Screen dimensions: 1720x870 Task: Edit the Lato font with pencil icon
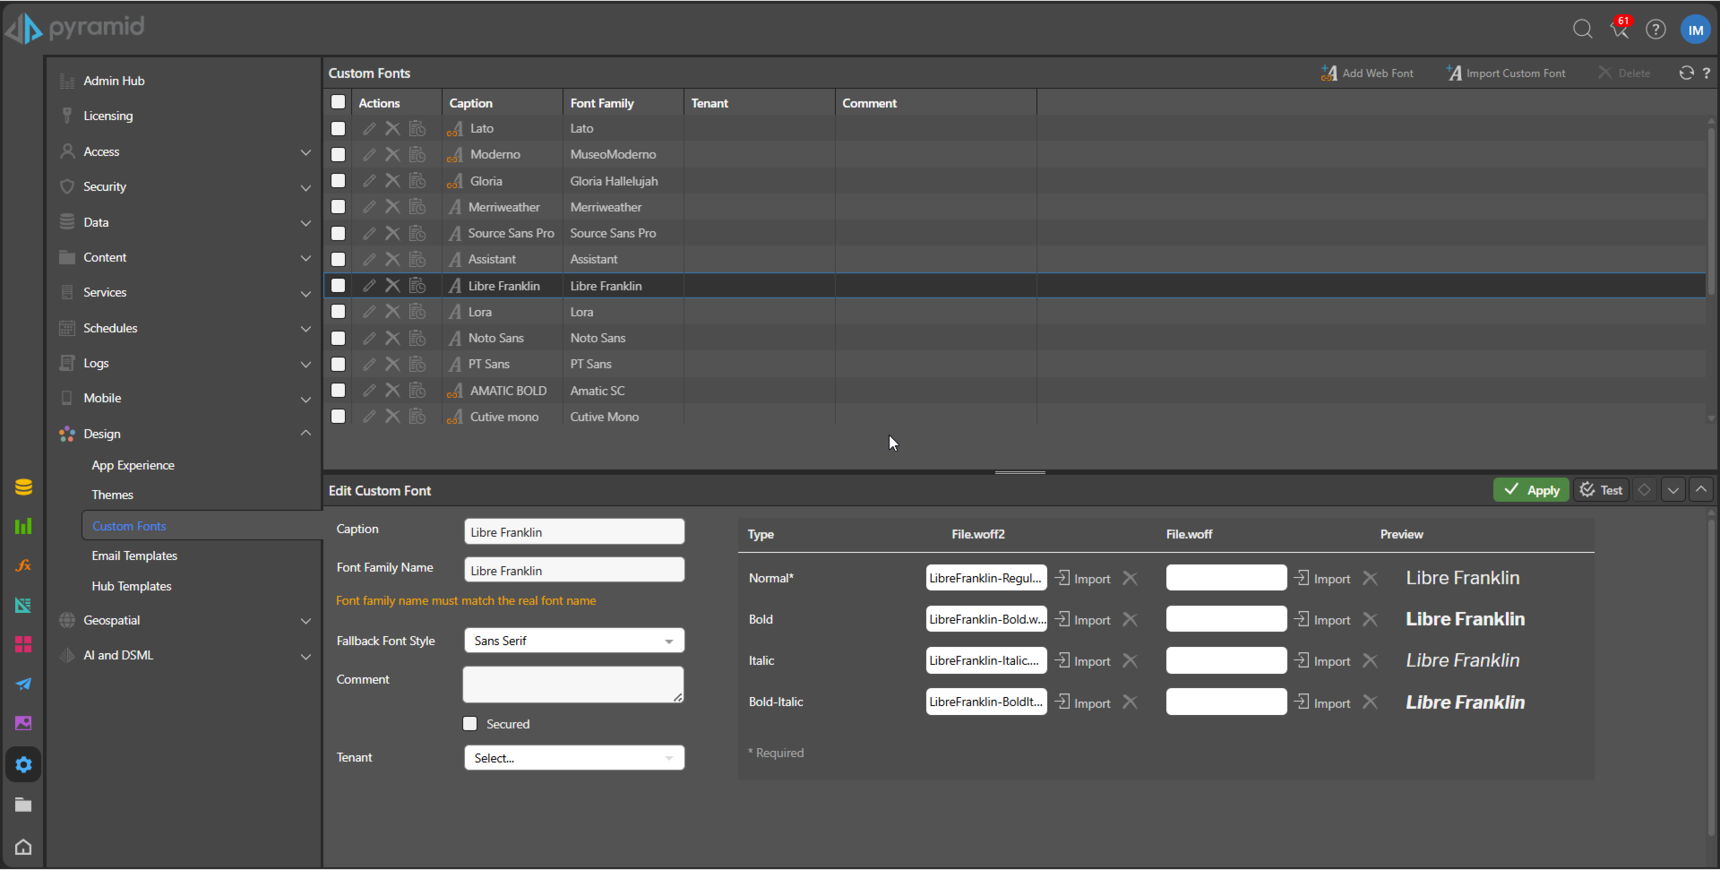pos(369,129)
